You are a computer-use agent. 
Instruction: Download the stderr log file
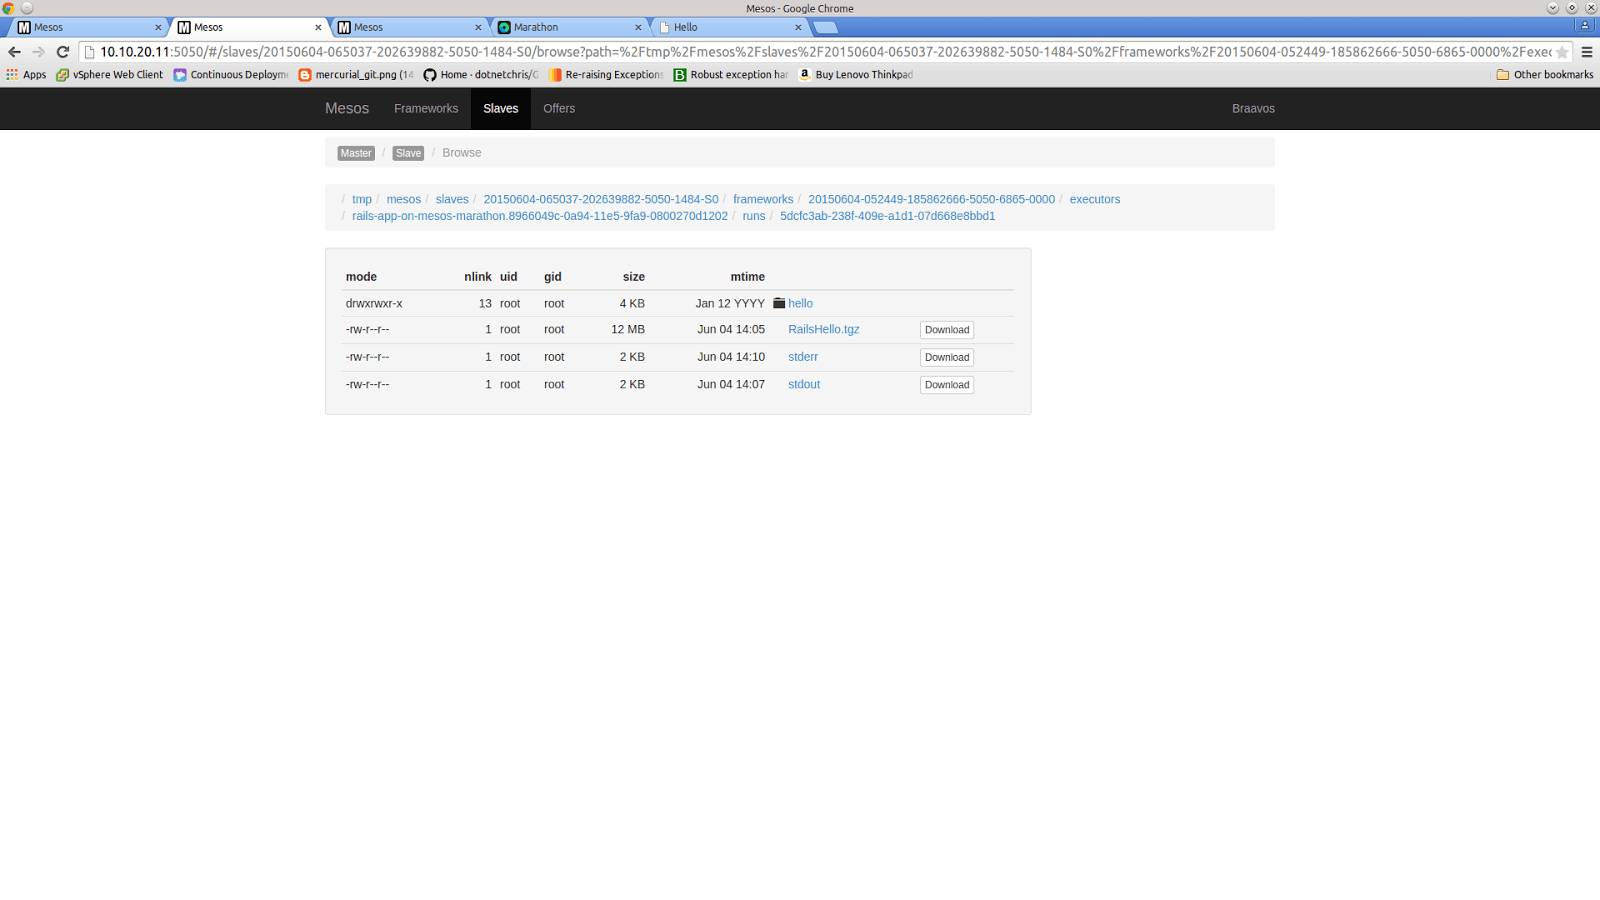coord(946,357)
